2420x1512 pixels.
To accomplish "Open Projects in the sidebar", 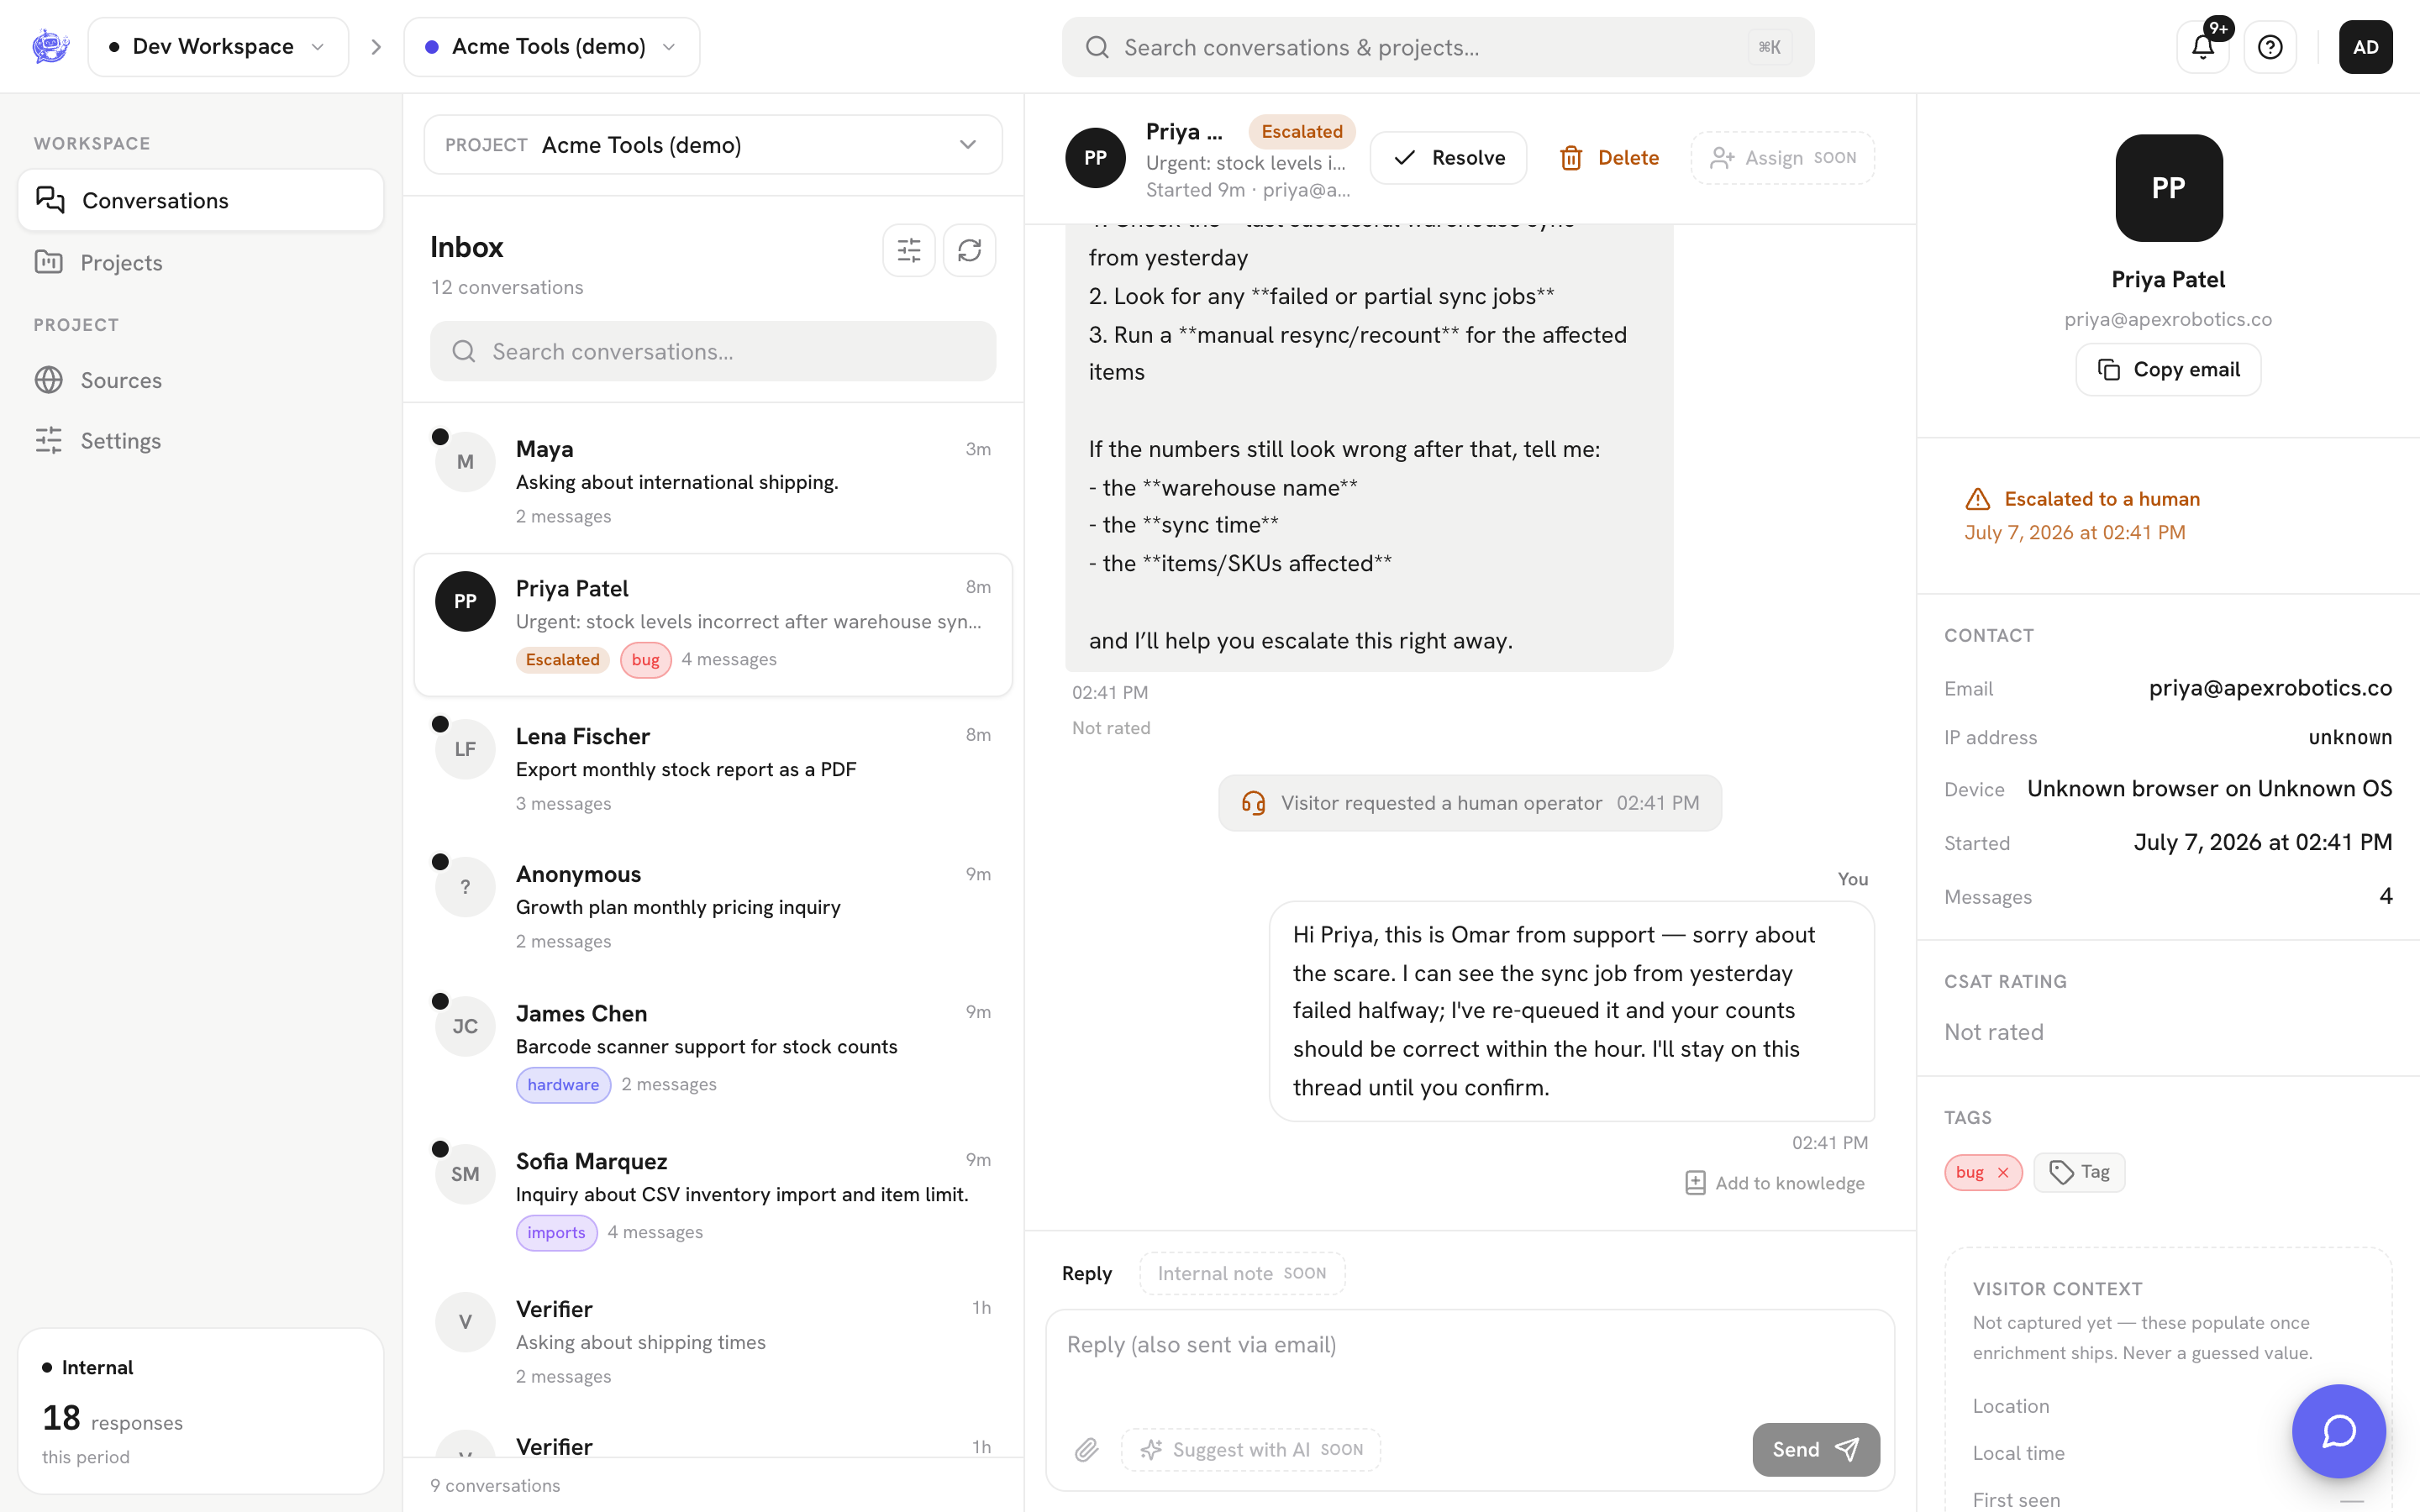I will tap(201, 262).
